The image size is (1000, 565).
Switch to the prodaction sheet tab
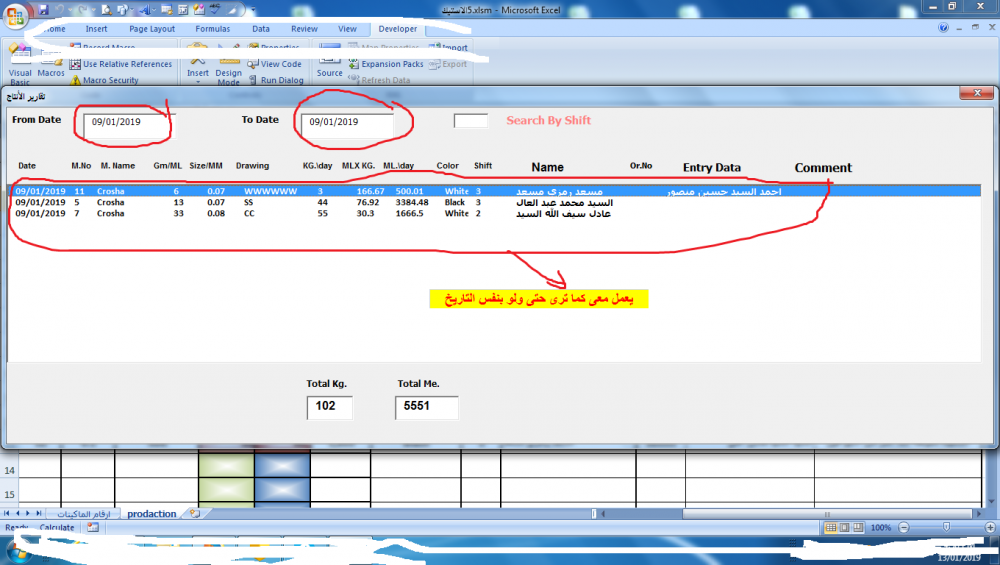point(151,514)
